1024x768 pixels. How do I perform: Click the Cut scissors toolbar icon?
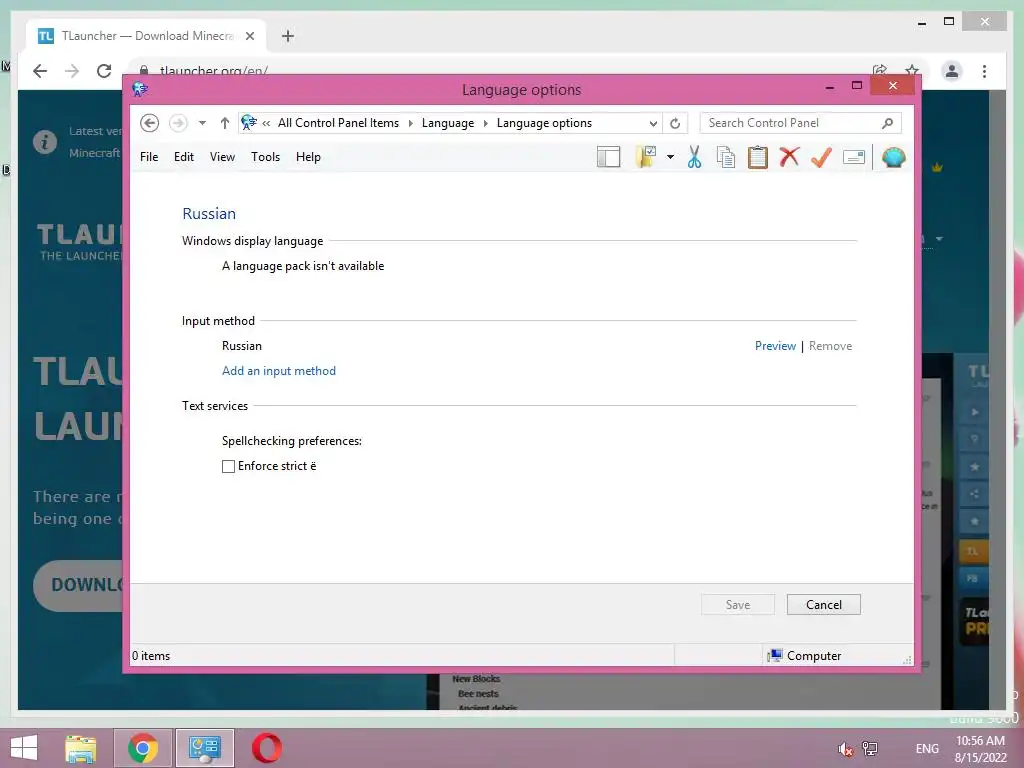pos(694,157)
